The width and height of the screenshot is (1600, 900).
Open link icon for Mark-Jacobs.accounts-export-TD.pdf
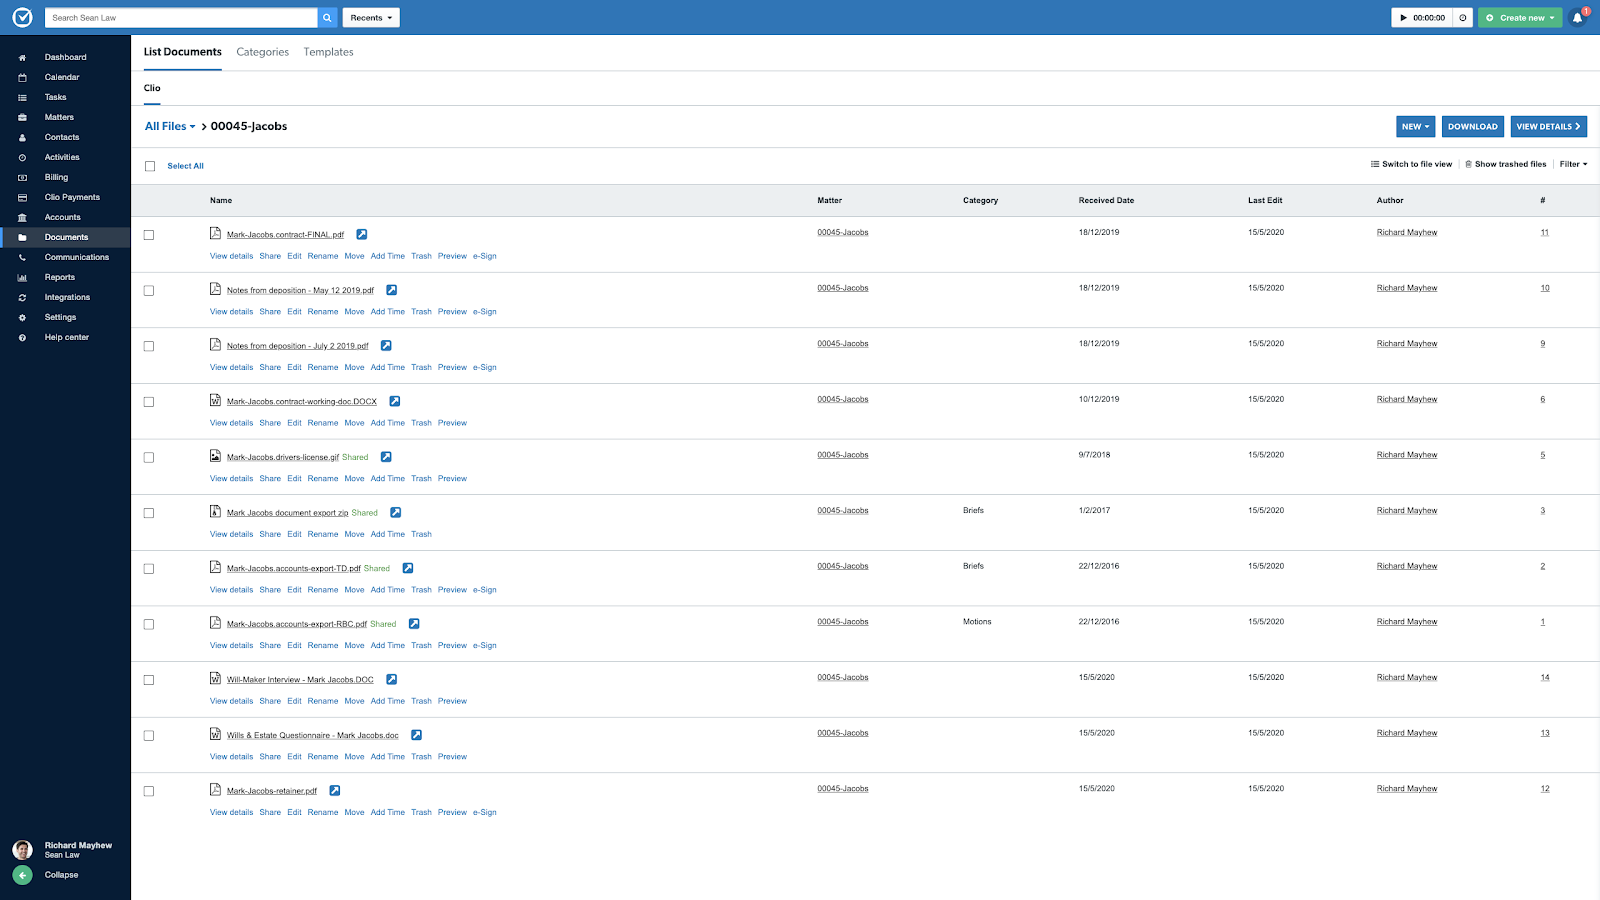408,568
